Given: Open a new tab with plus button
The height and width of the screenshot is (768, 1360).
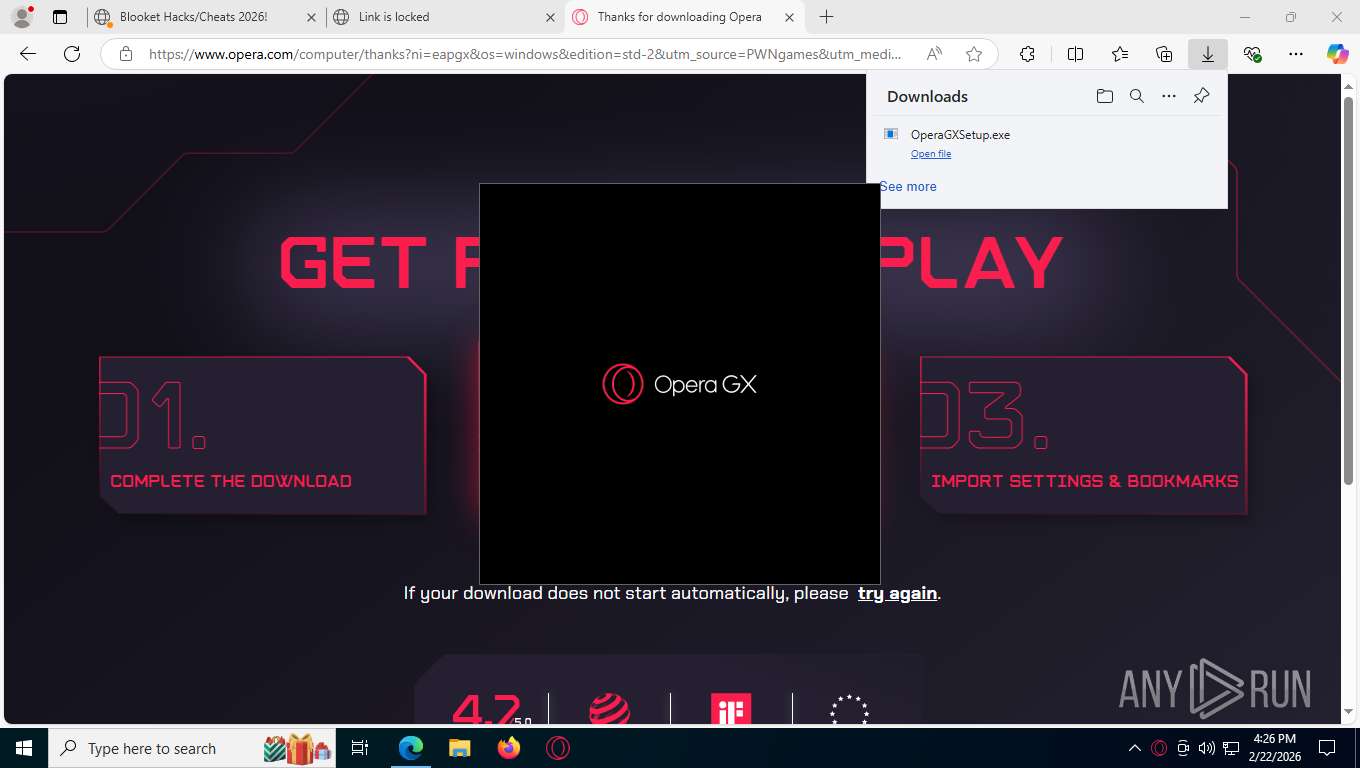Looking at the screenshot, I should tap(826, 17).
